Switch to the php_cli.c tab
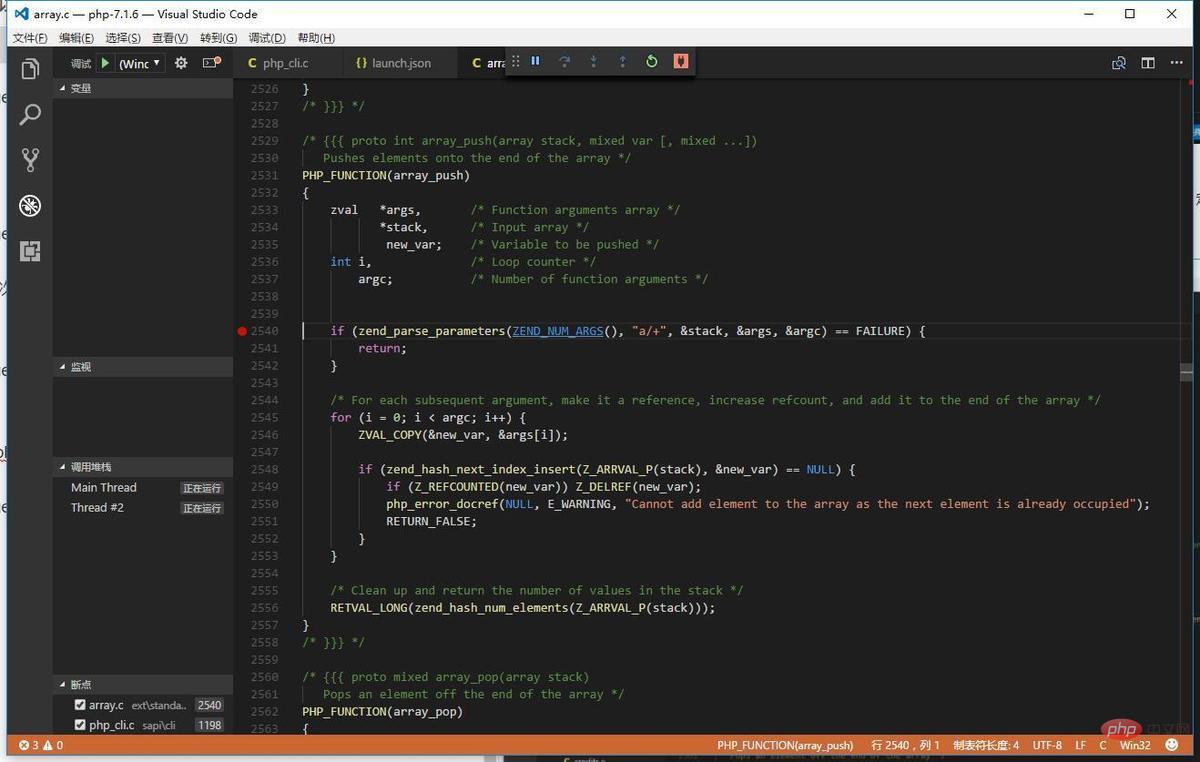This screenshot has height=762, width=1200. pos(287,63)
